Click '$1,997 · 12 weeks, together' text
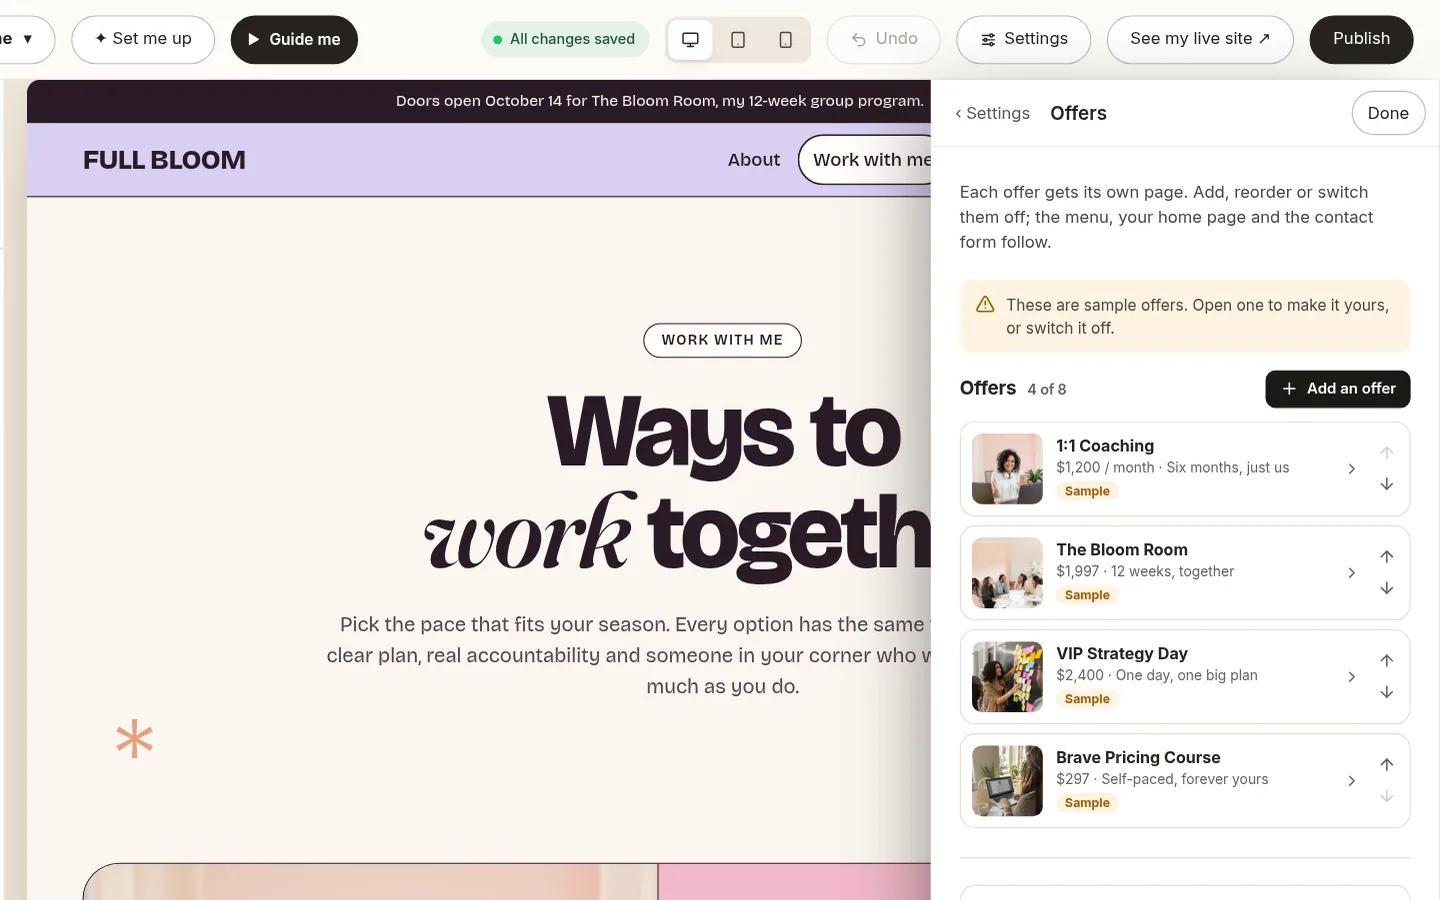1440x900 pixels. click(1145, 572)
